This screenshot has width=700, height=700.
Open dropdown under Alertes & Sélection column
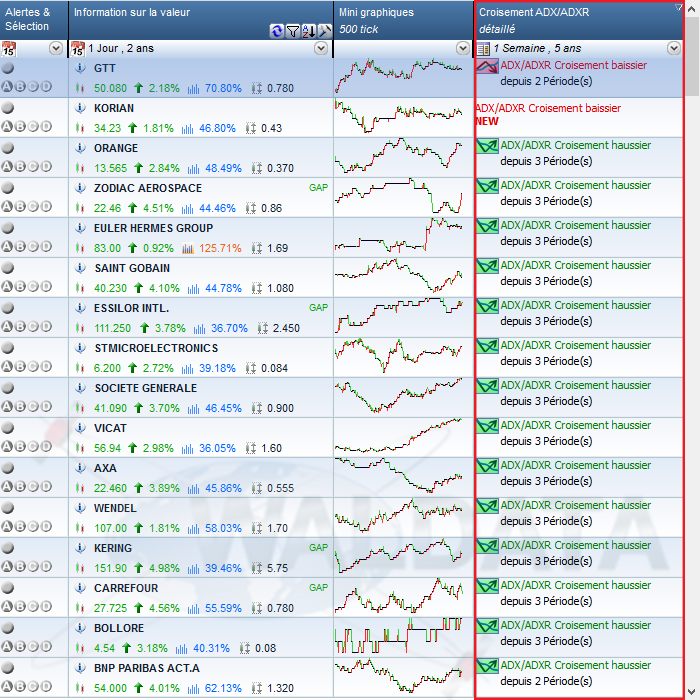[56, 48]
